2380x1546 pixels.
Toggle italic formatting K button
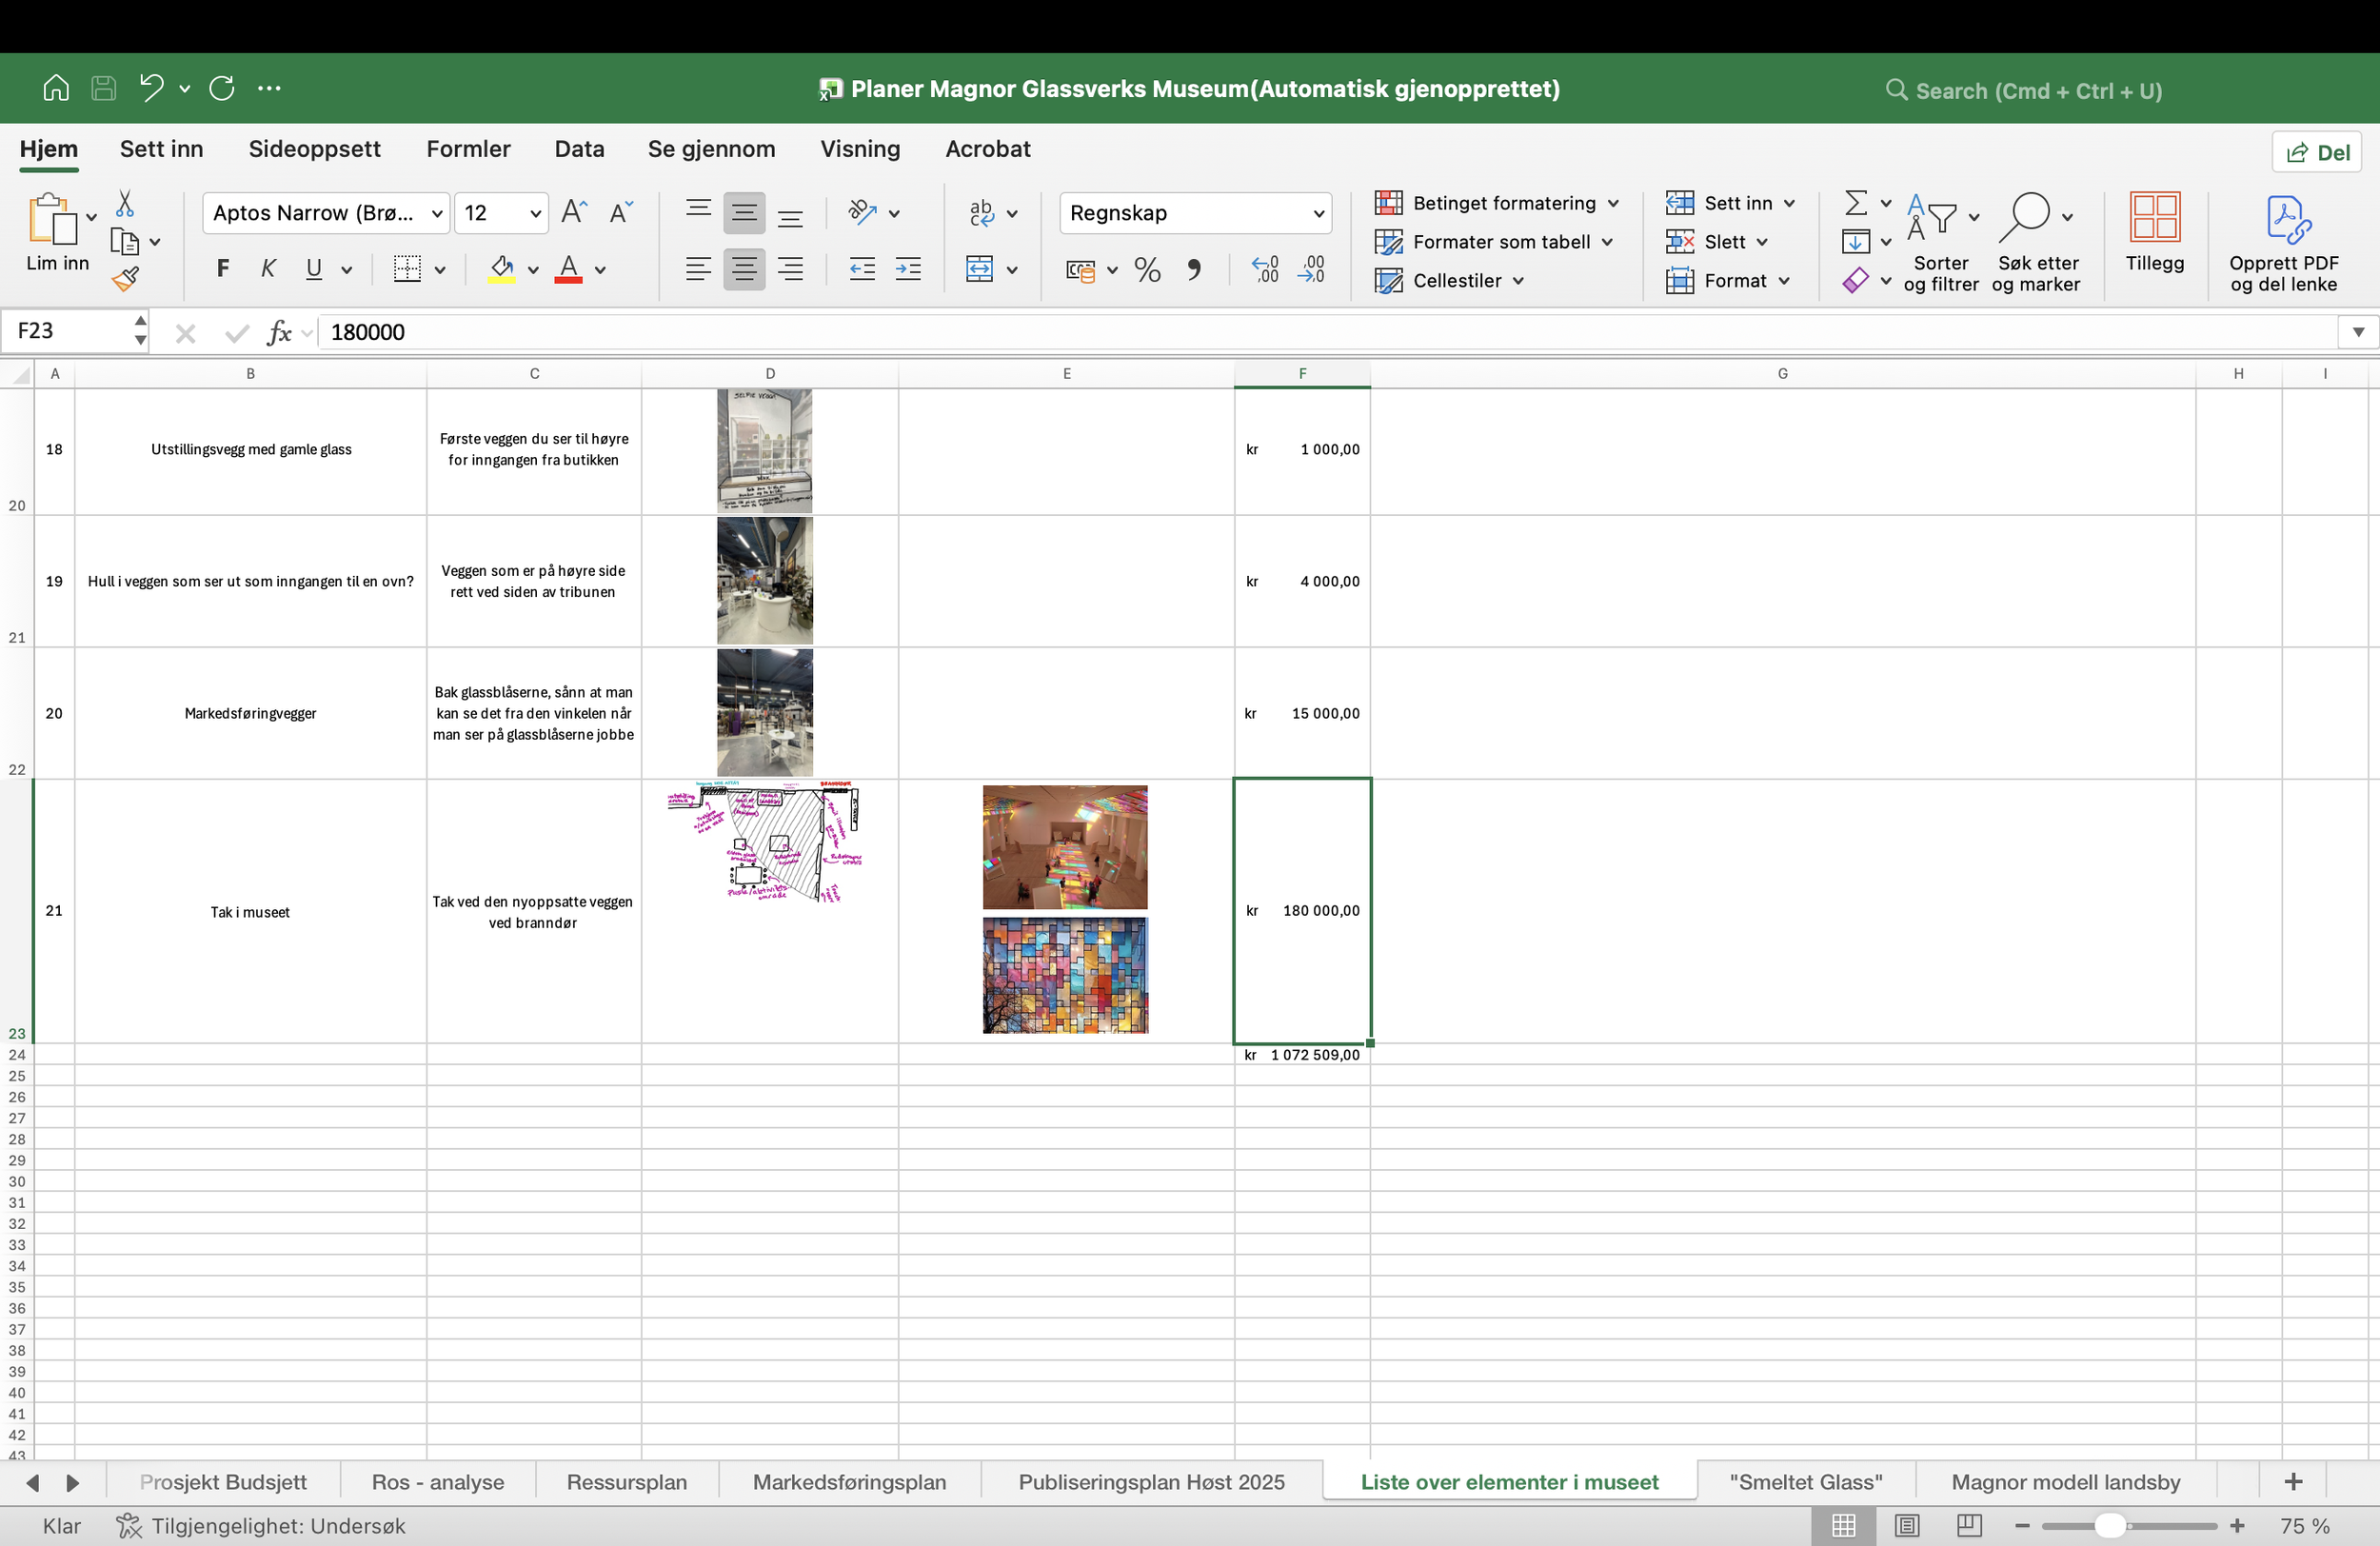pos(268,269)
